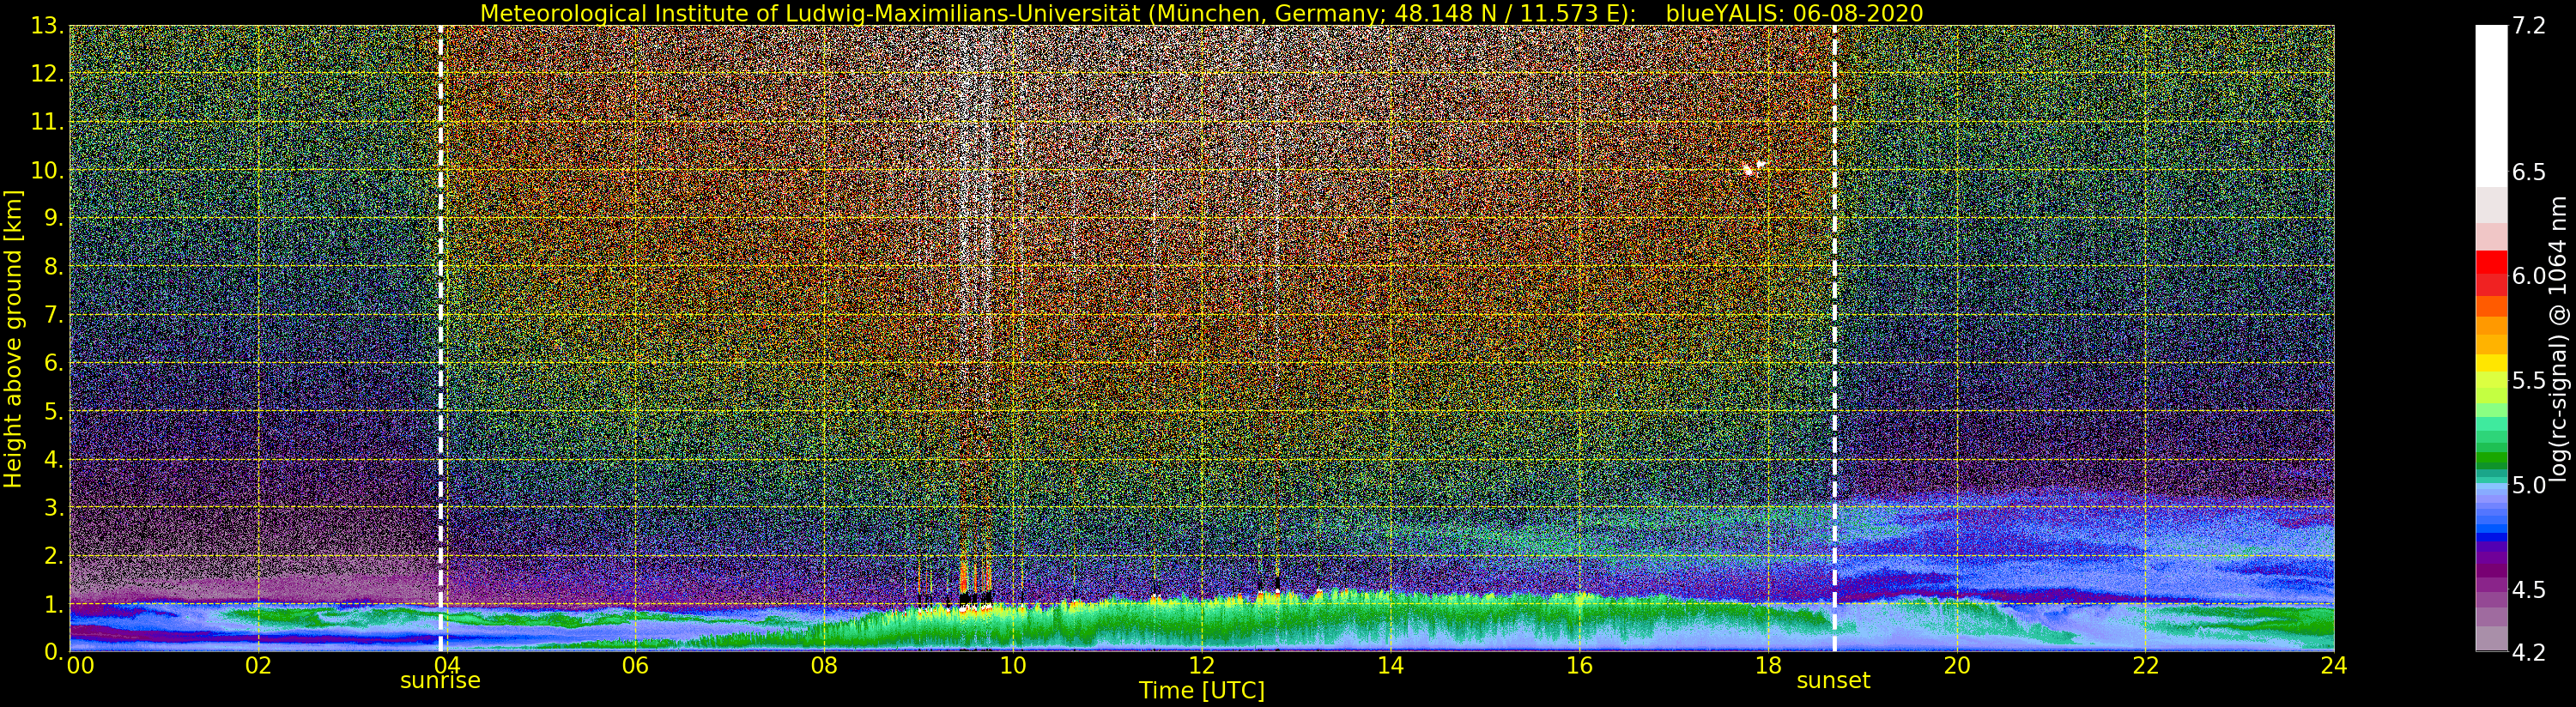This screenshot has width=2576, height=707.
Task: Click the x-axis tick label '16'
Action: tap(1579, 665)
